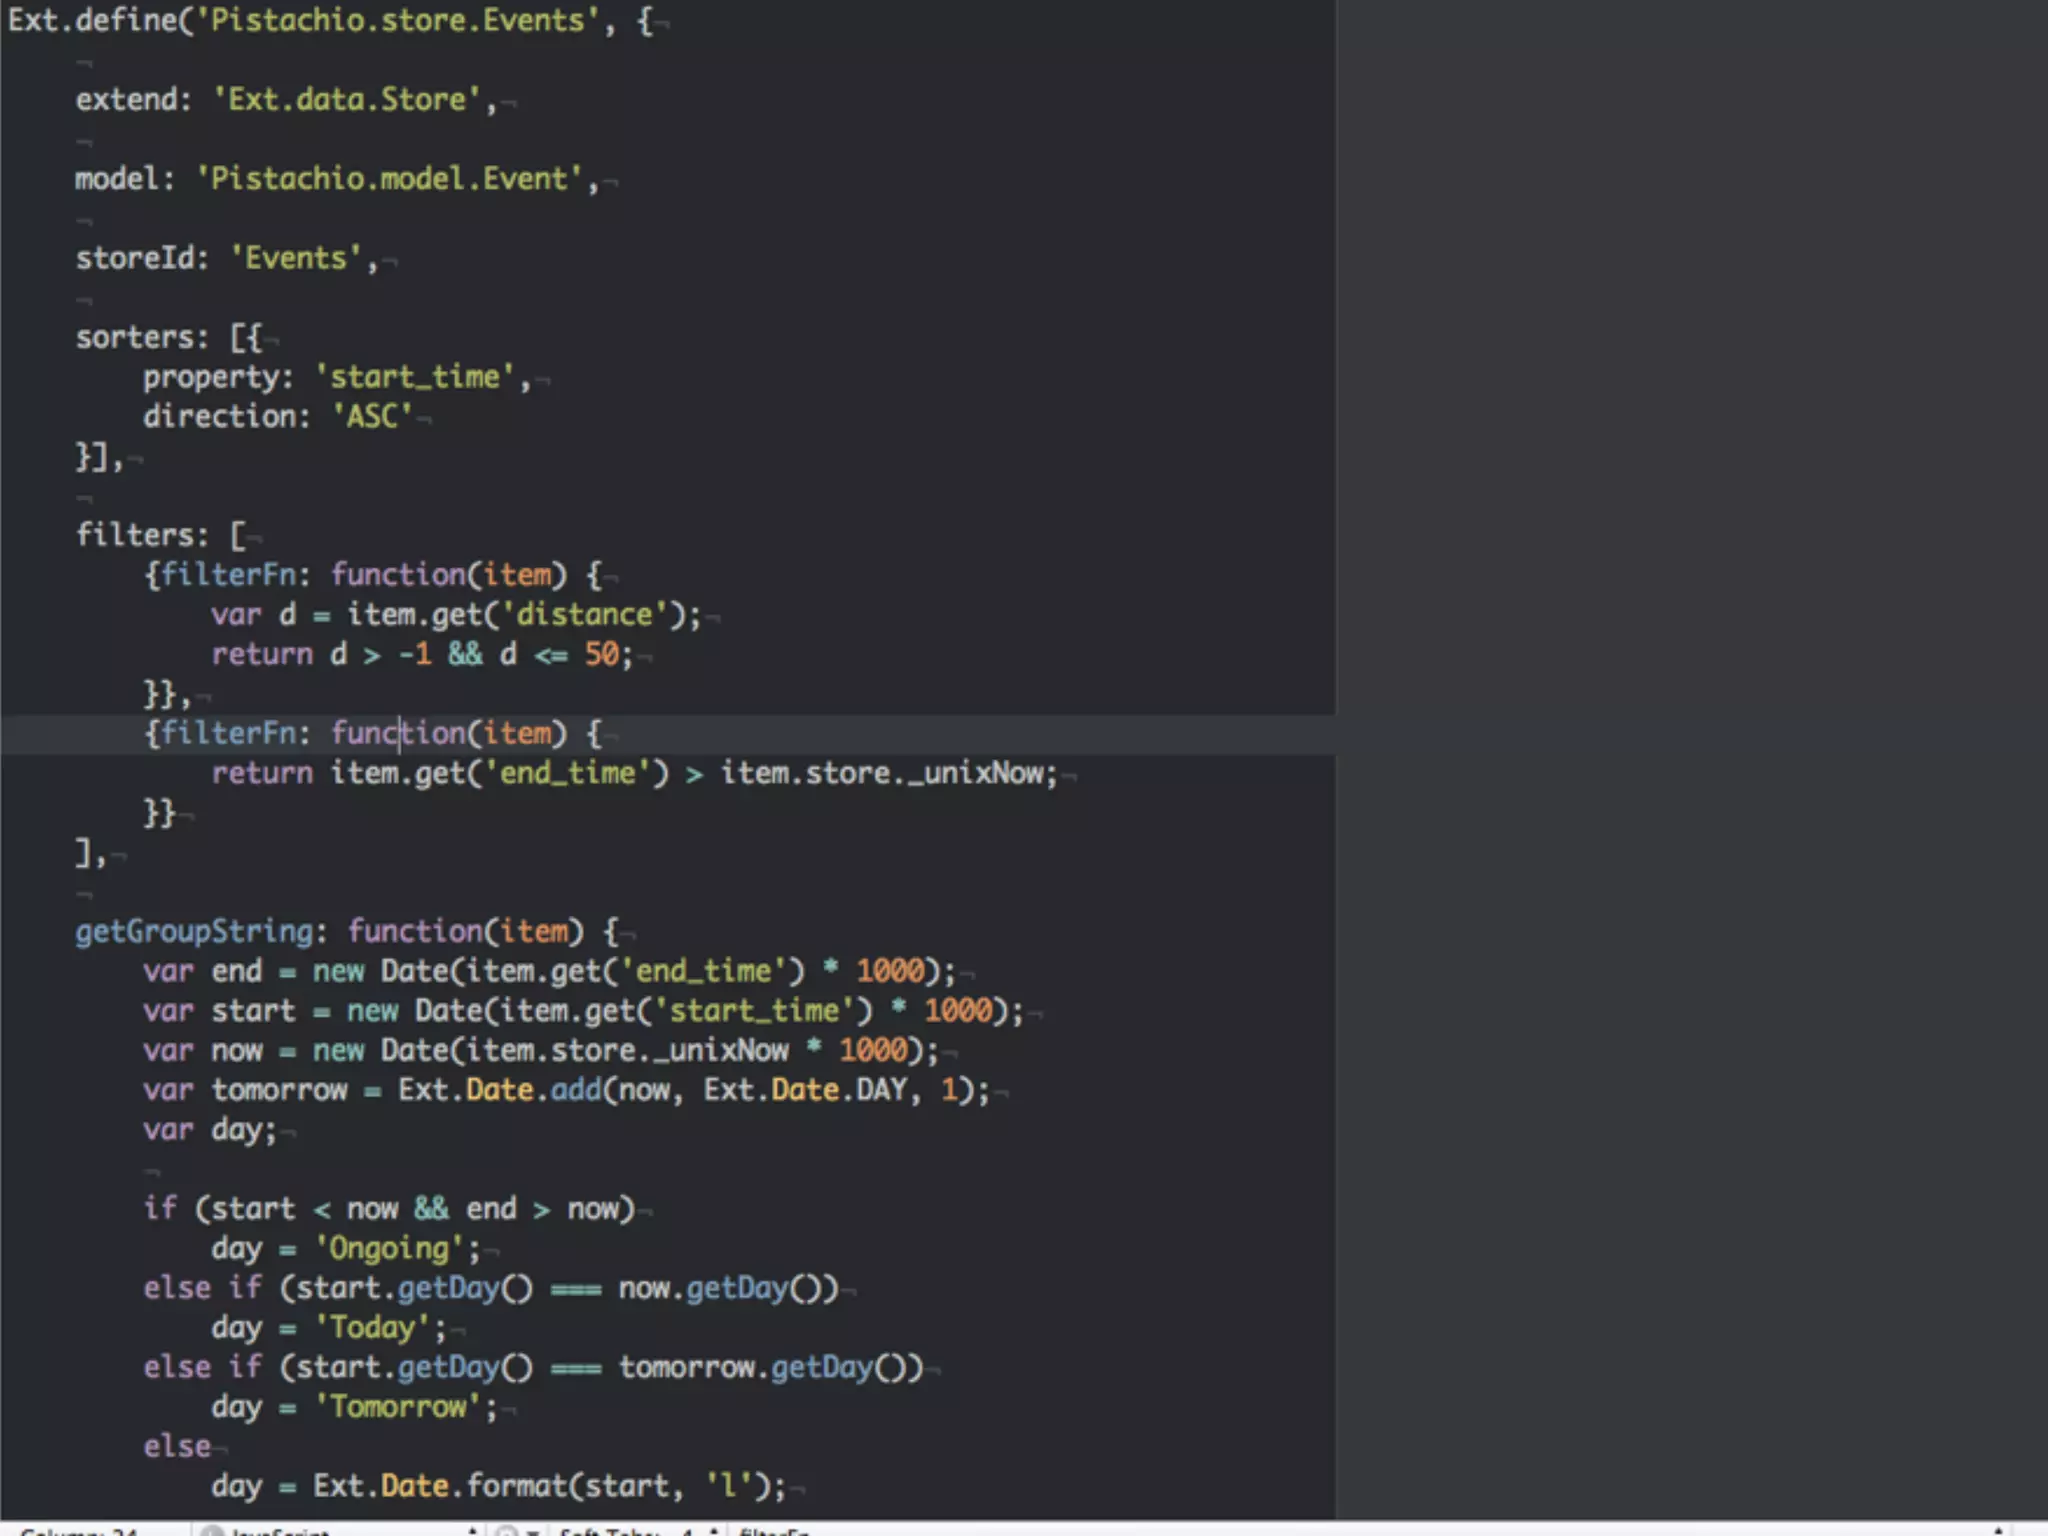Image resolution: width=2048 pixels, height=1536 pixels.
Task: Click the Ext.Date.format call on last line
Action: [438, 1486]
